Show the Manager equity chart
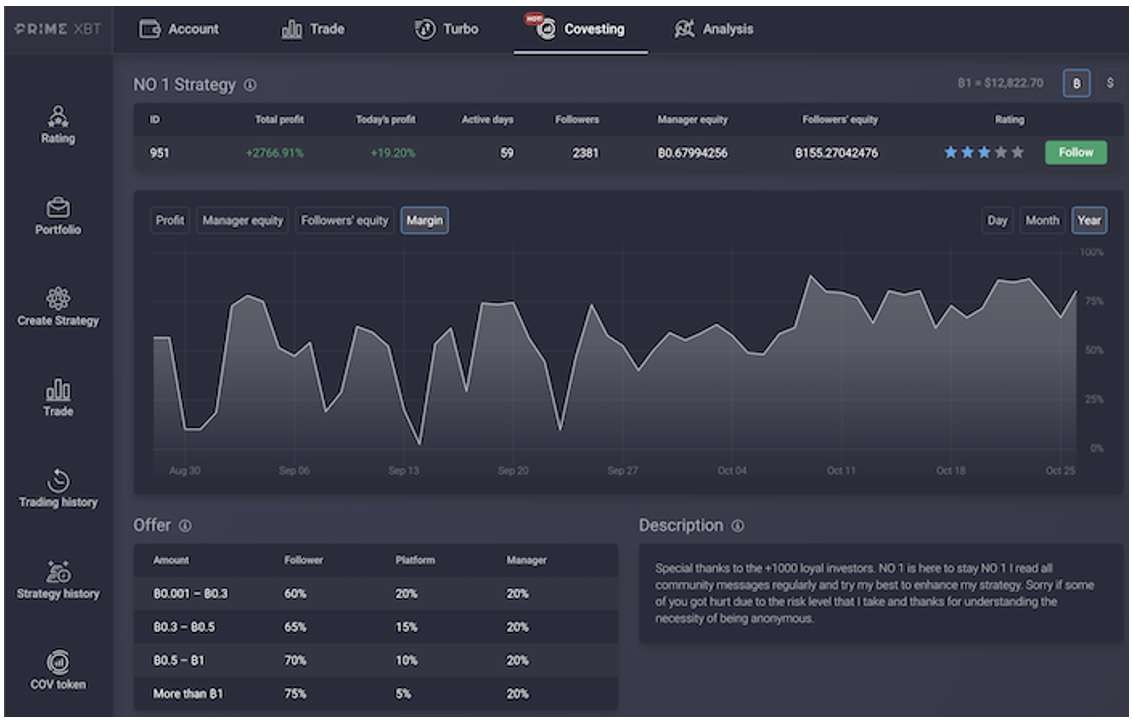Screen dimensions: 1133x721 243,220
